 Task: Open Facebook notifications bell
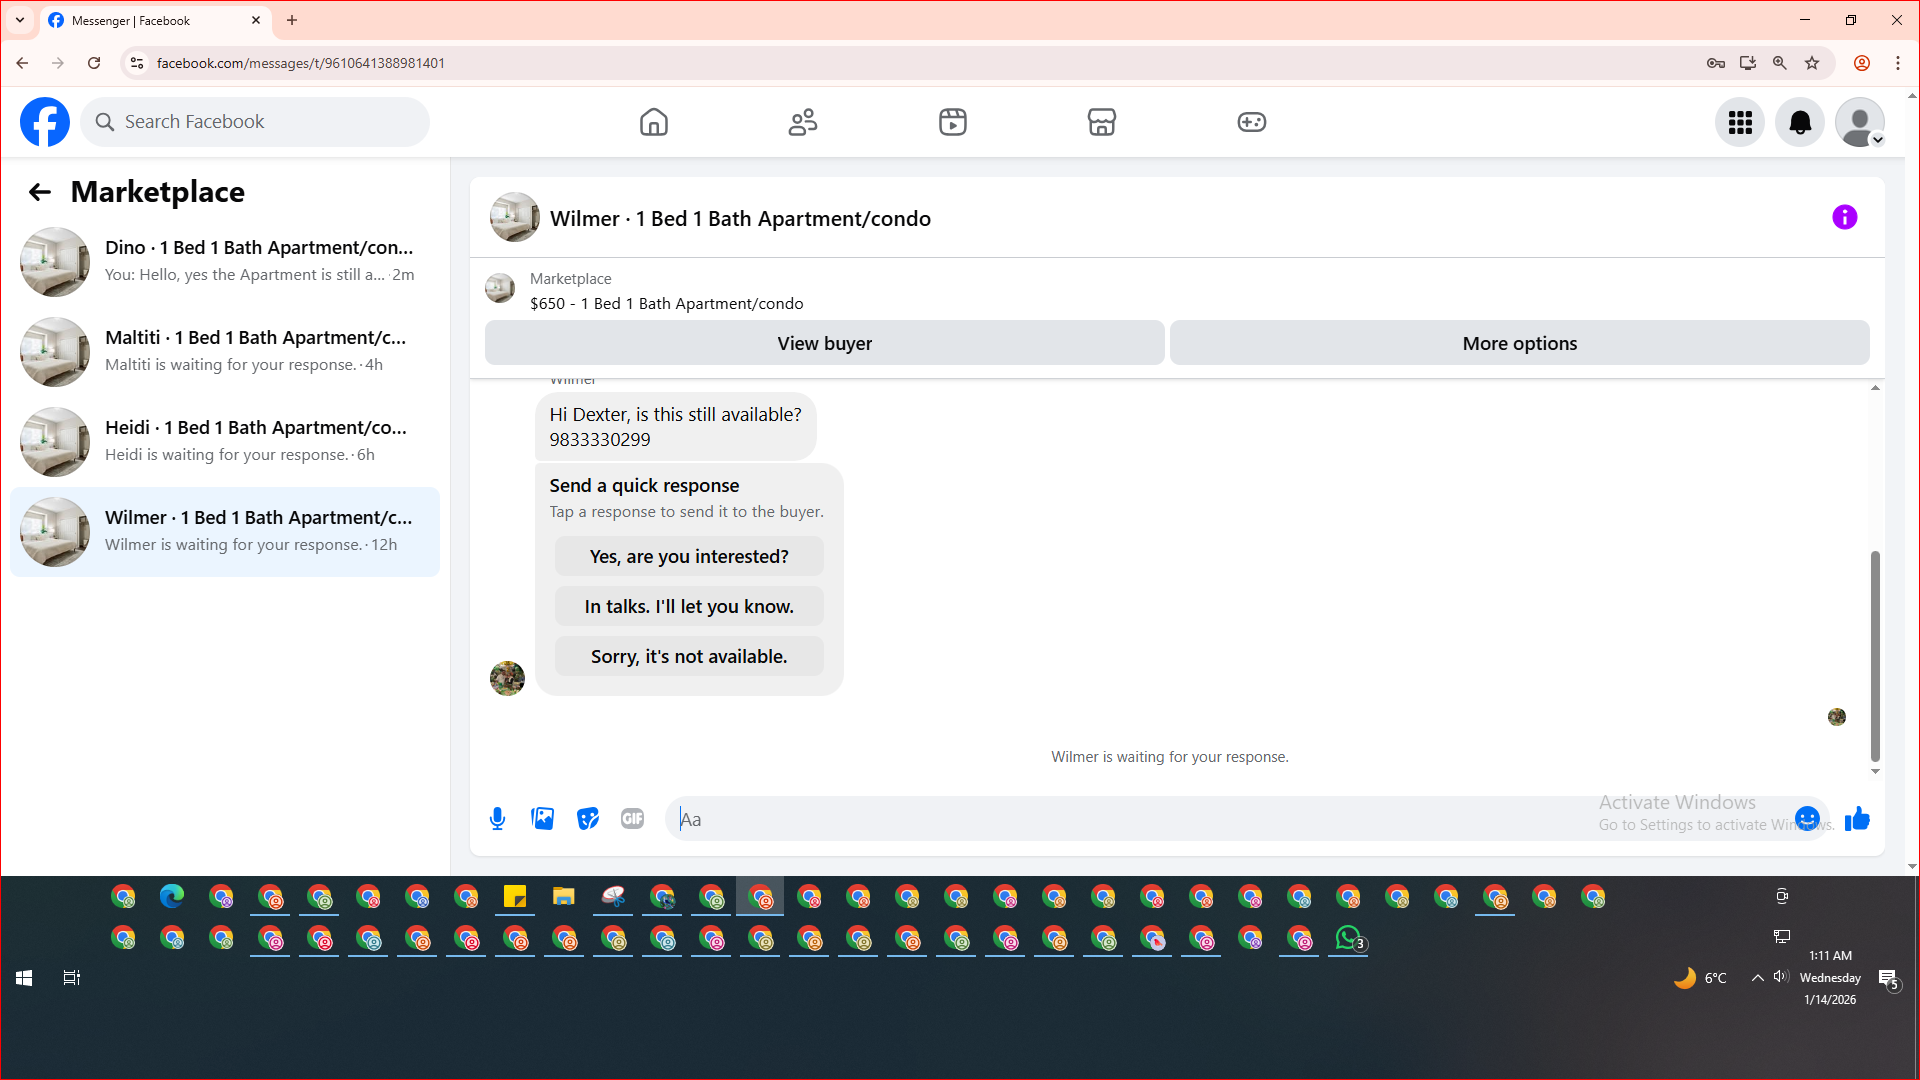click(x=1799, y=122)
